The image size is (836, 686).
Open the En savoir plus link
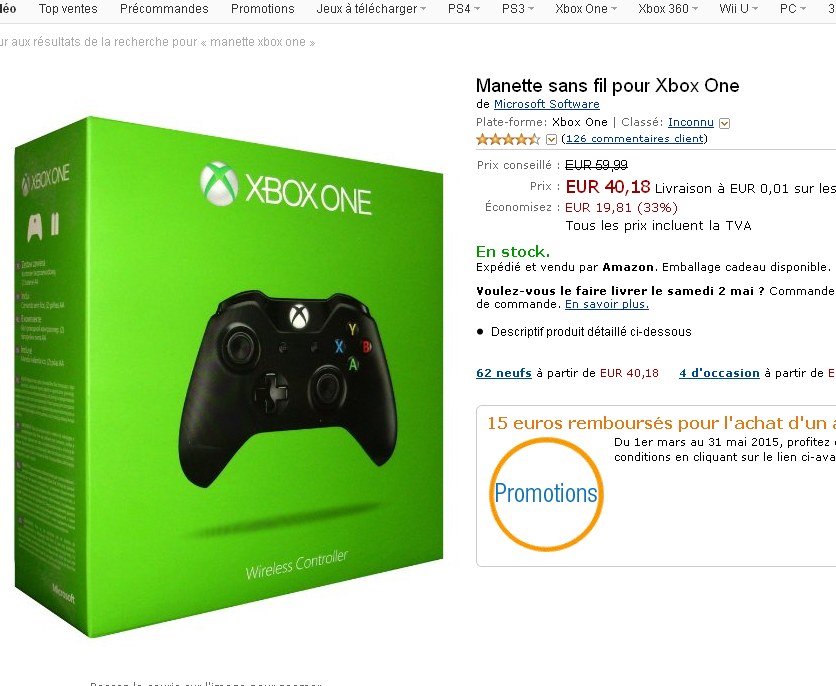pos(607,304)
